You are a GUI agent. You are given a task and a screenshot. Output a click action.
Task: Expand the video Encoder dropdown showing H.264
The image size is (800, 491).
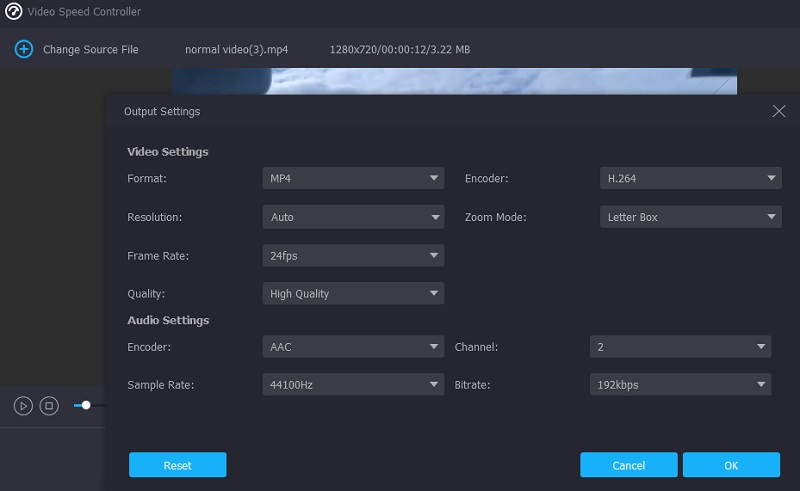tap(690, 179)
